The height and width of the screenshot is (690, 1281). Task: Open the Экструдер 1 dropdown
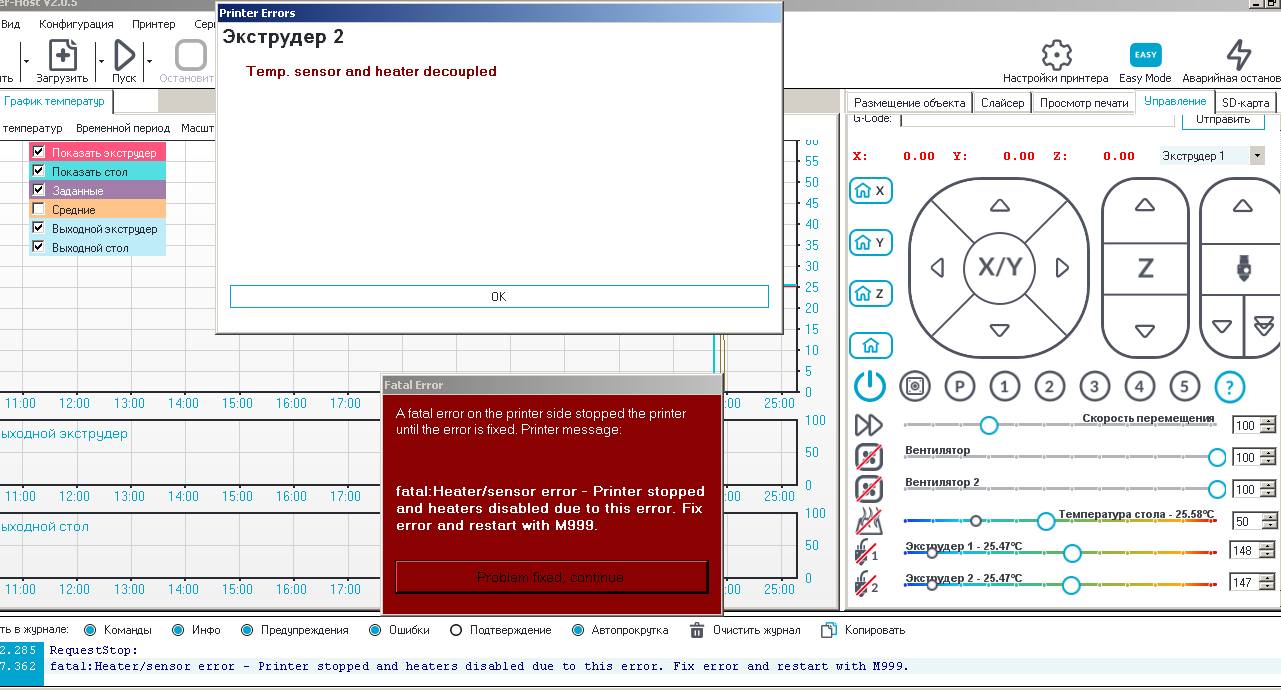click(x=1257, y=156)
